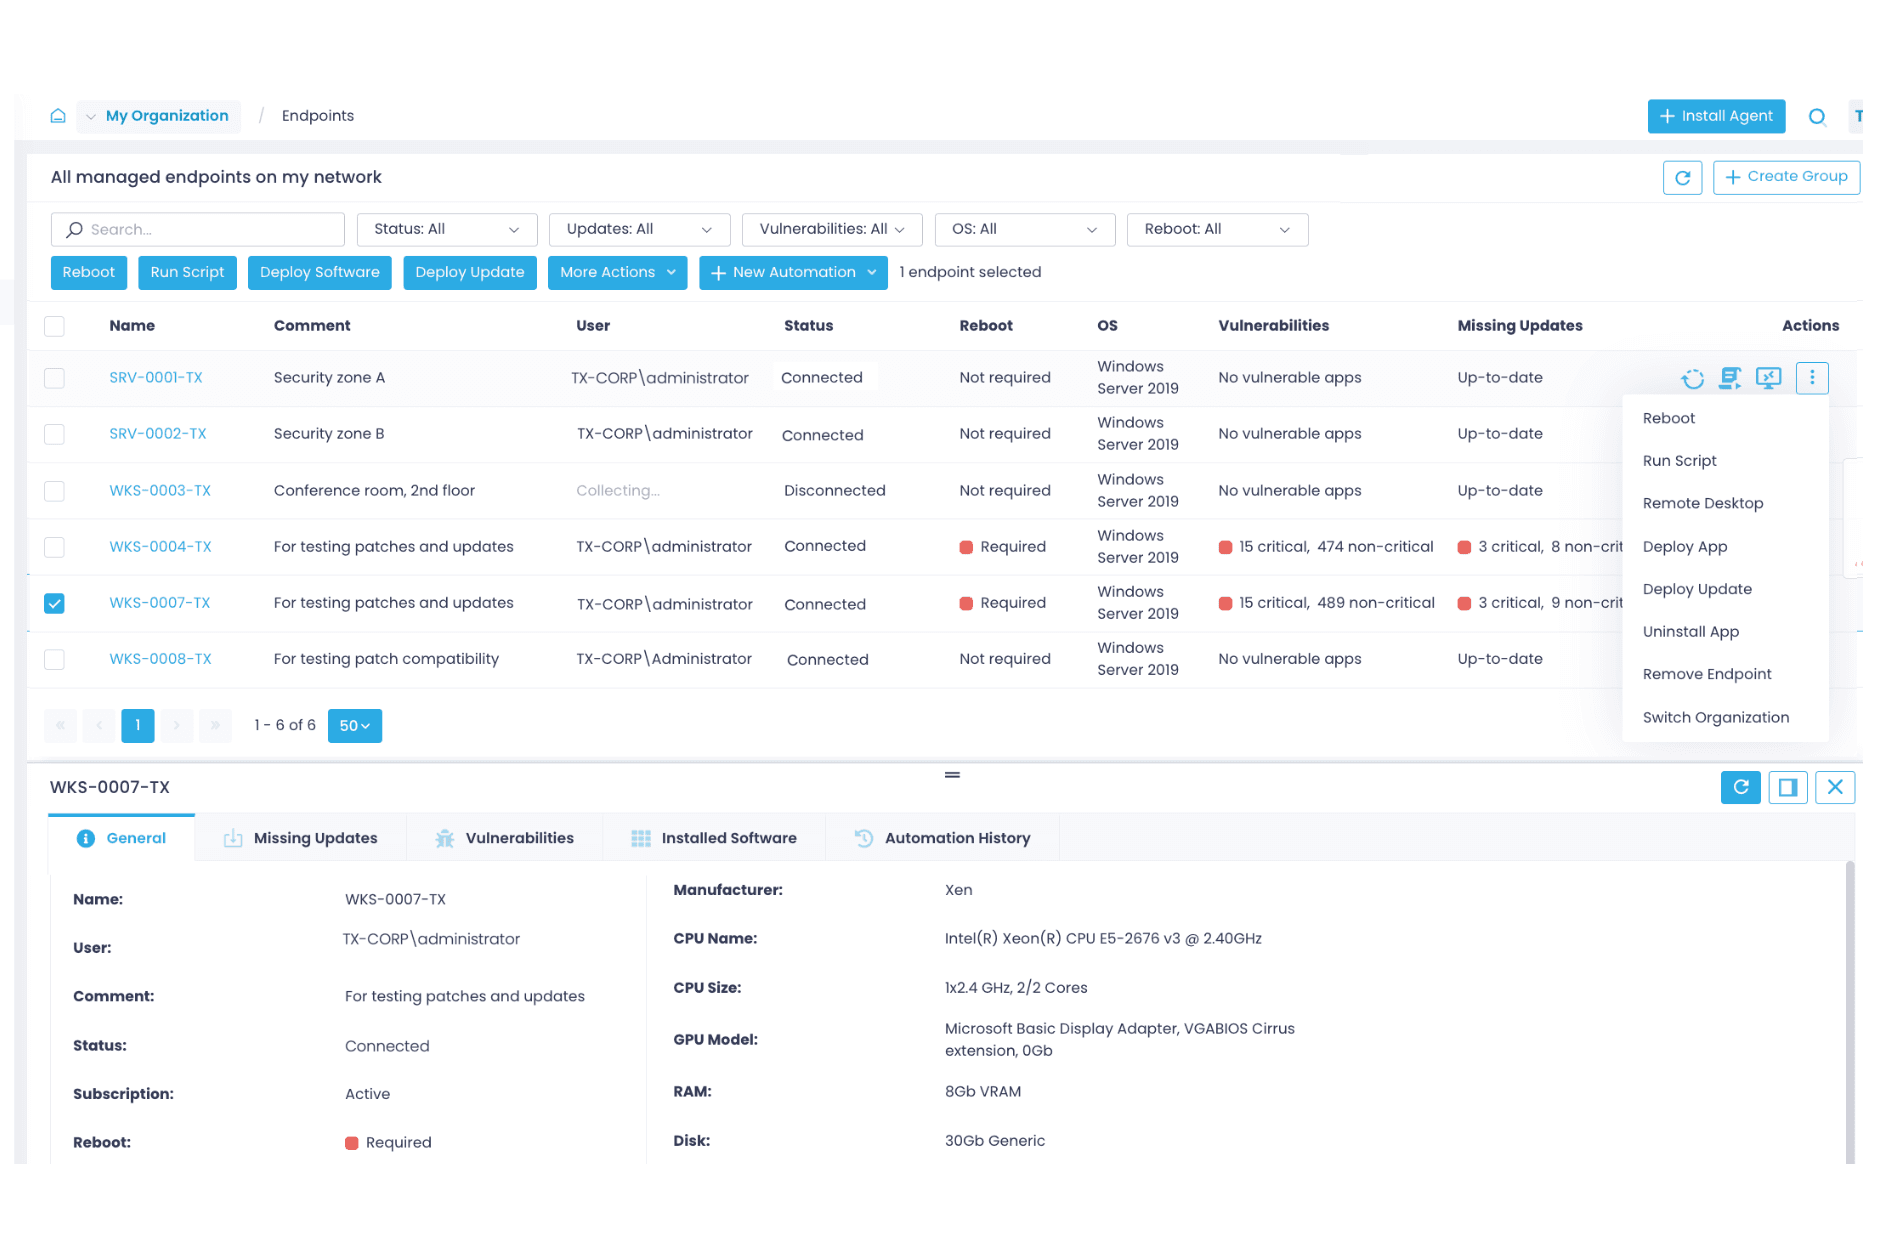Check the WKS-0003-TX row checkbox

coord(54,491)
